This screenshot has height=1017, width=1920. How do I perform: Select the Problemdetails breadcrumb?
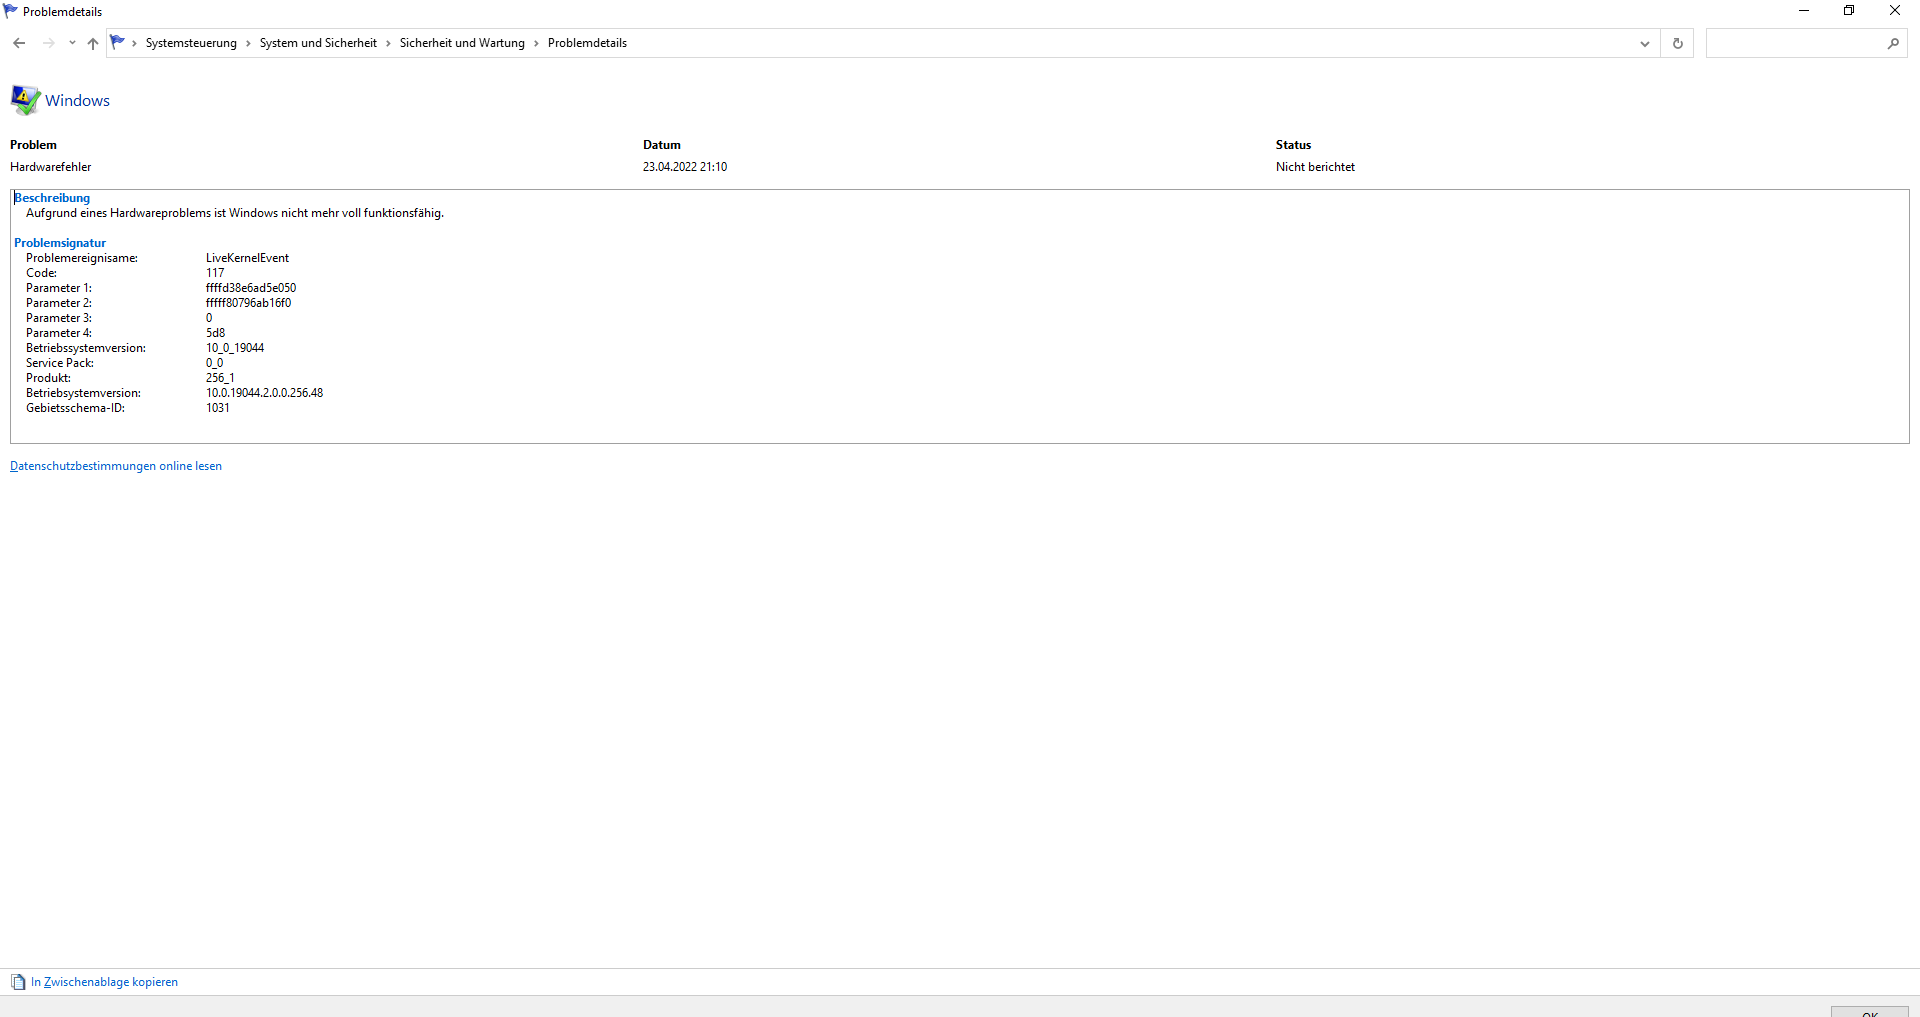[587, 43]
